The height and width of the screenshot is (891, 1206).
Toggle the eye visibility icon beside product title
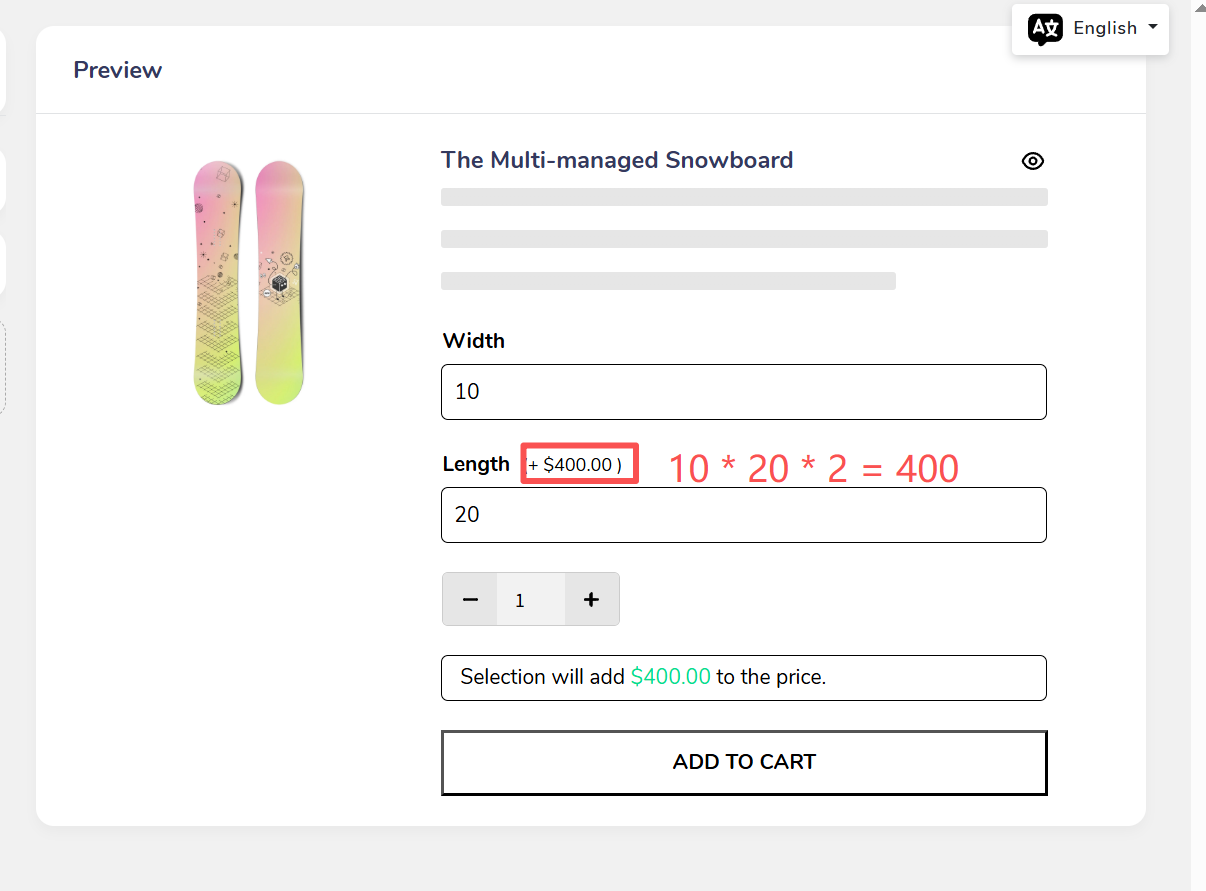click(1033, 161)
